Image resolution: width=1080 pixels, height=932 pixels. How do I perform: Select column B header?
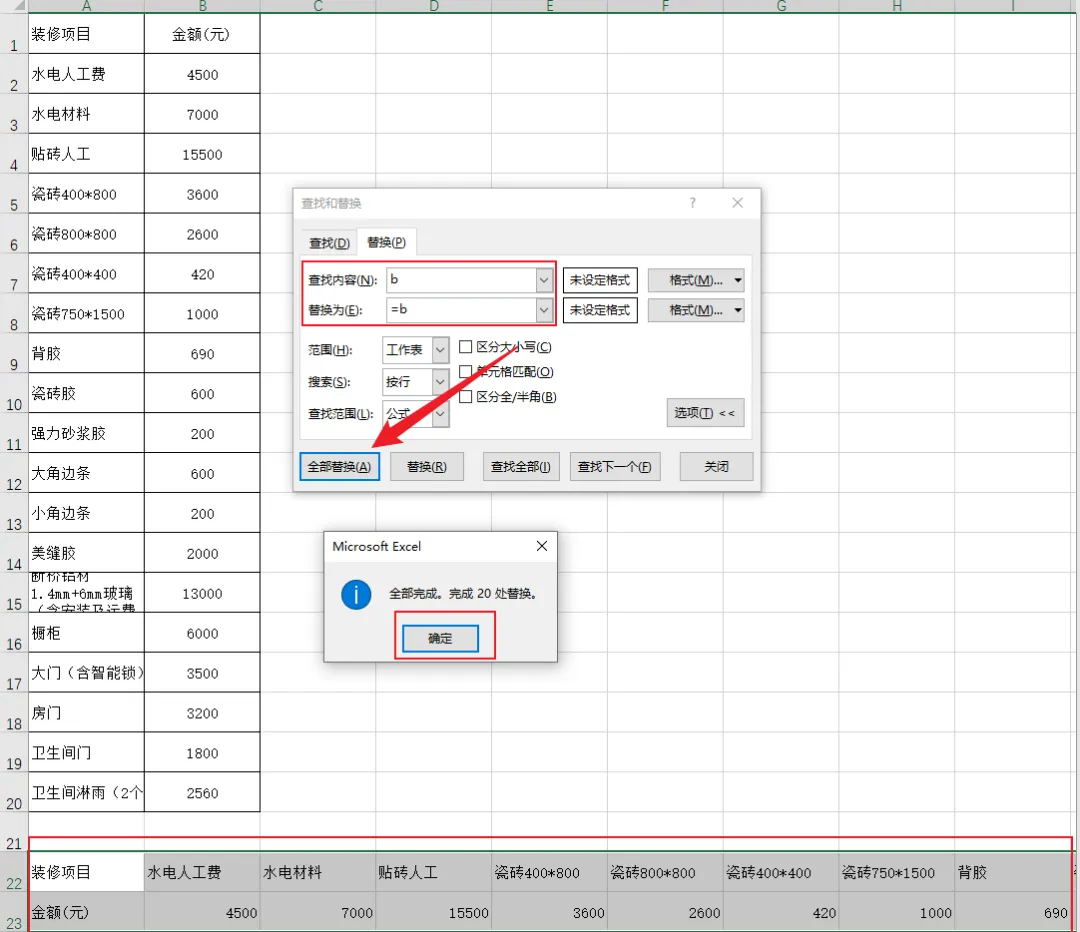[202, 6]
